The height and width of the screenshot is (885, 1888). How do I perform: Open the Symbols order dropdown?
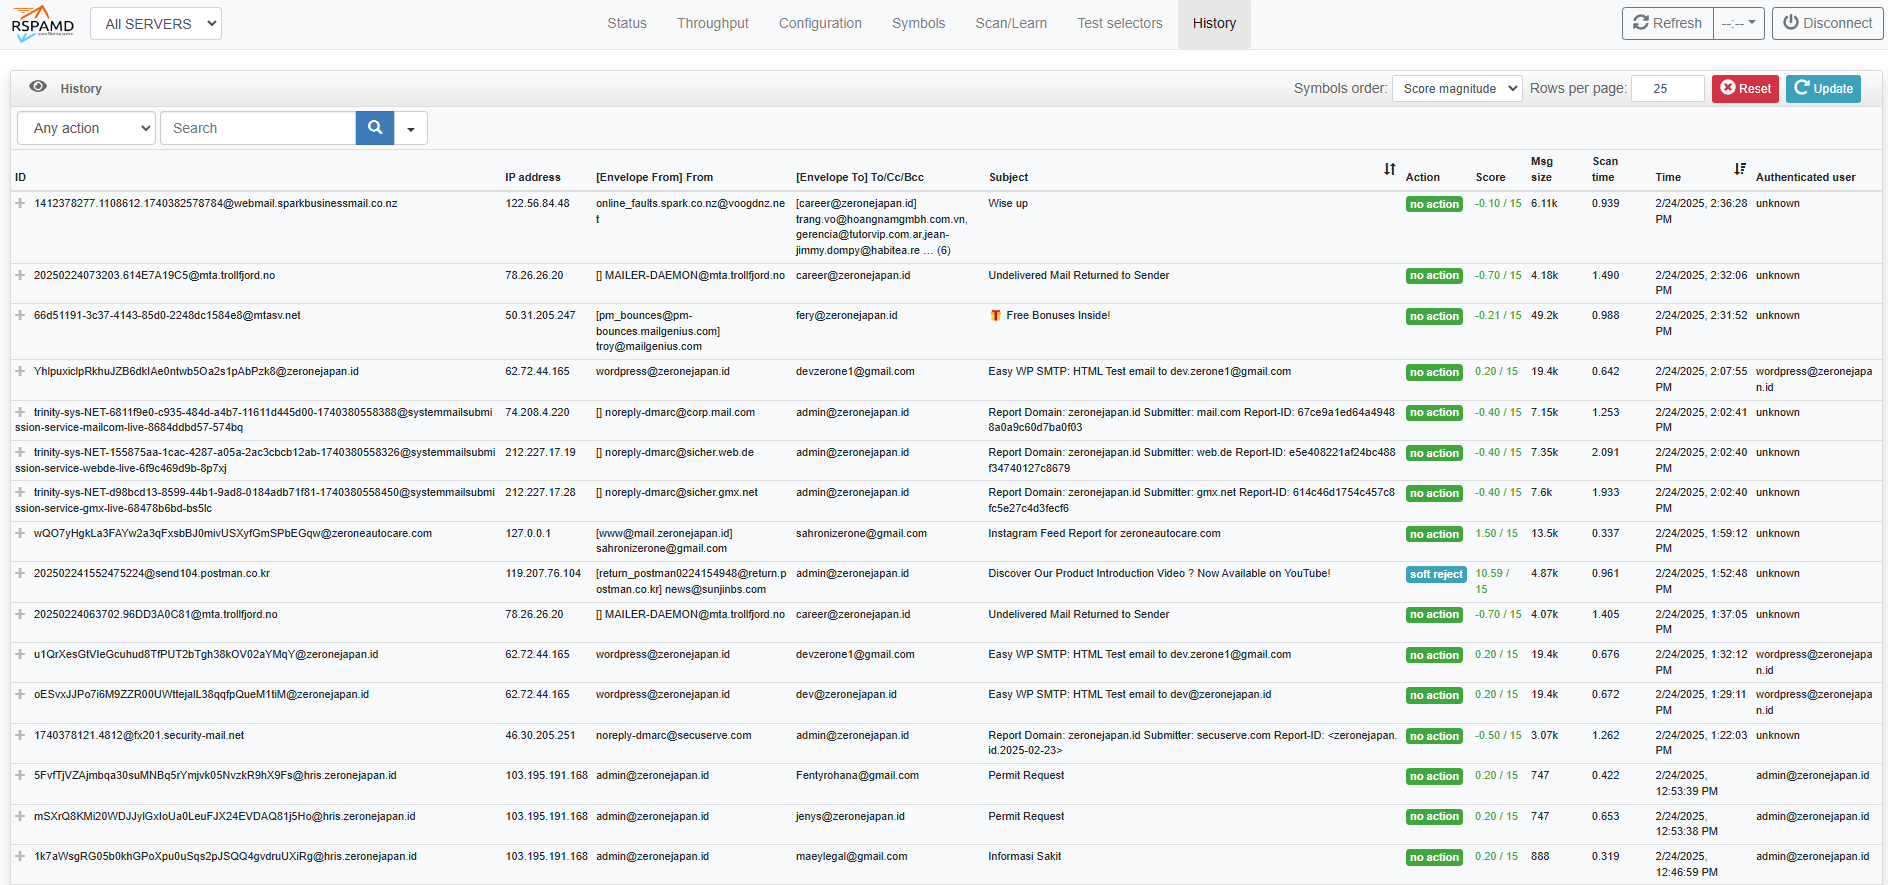pos(1456,89)
